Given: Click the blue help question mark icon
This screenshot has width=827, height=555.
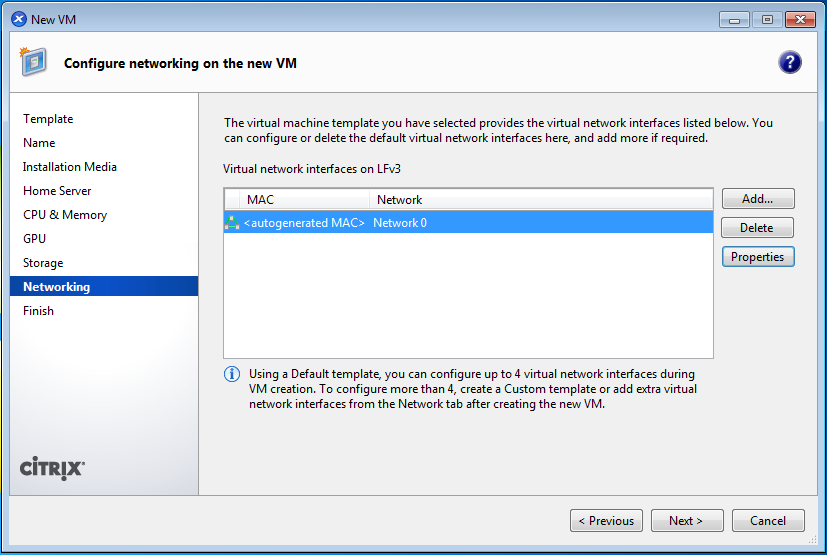Looking at the screenshot, I should point(790,62).
